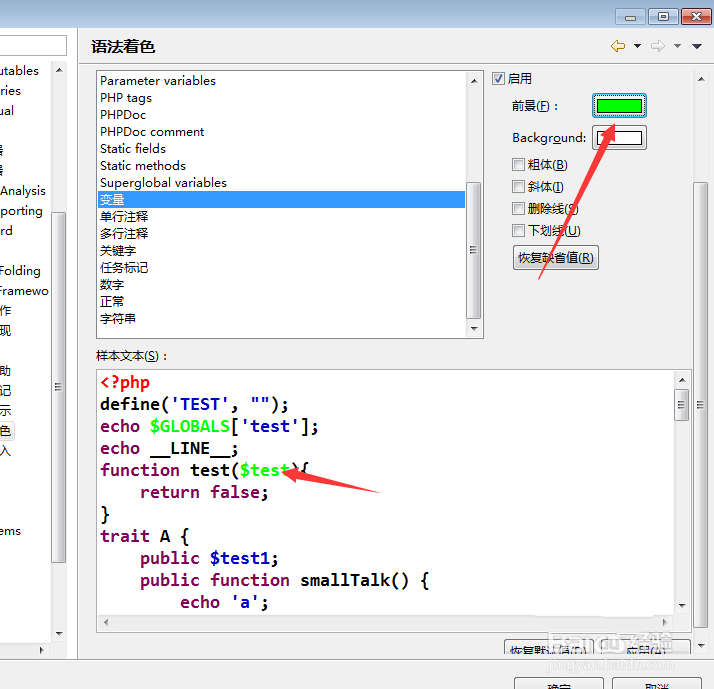Click the yellow back navigation arrow

pyautogui.click(x=617, y=46)
